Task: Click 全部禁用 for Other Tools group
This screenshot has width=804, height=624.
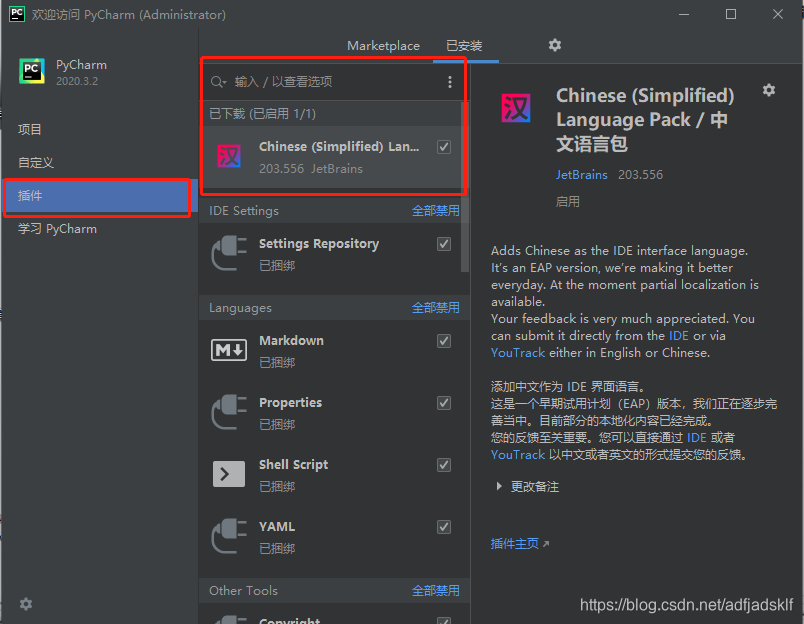Action: (435, 591)
